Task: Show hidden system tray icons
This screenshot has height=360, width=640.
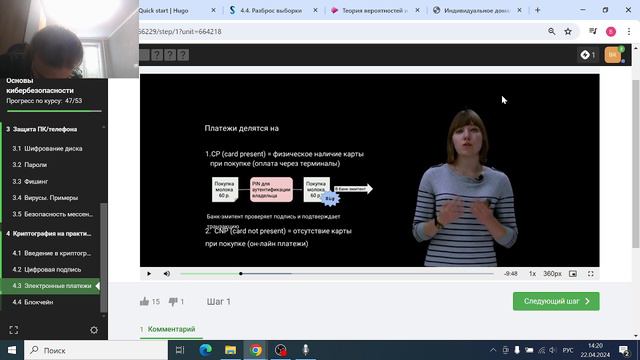Action: pyautogui.click(x=493, y=350)
